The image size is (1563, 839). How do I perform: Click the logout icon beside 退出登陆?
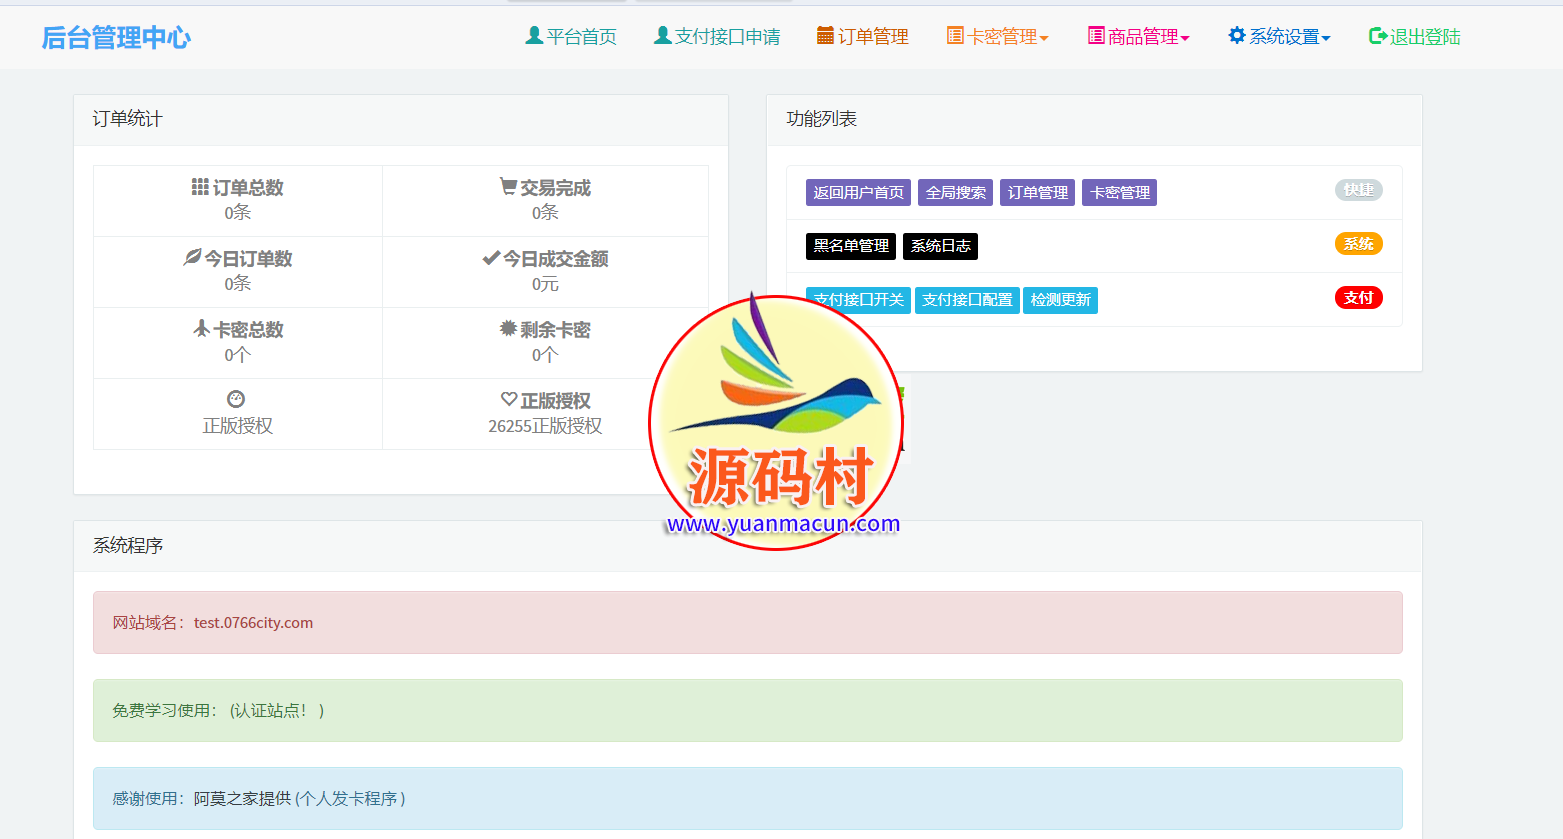[1378, 36]
